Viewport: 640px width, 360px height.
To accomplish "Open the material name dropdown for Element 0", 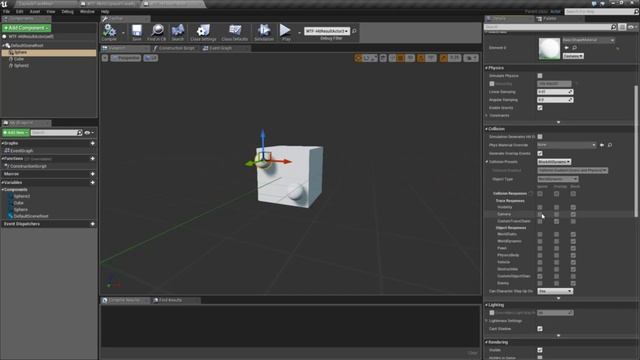I will click(589, 40).
